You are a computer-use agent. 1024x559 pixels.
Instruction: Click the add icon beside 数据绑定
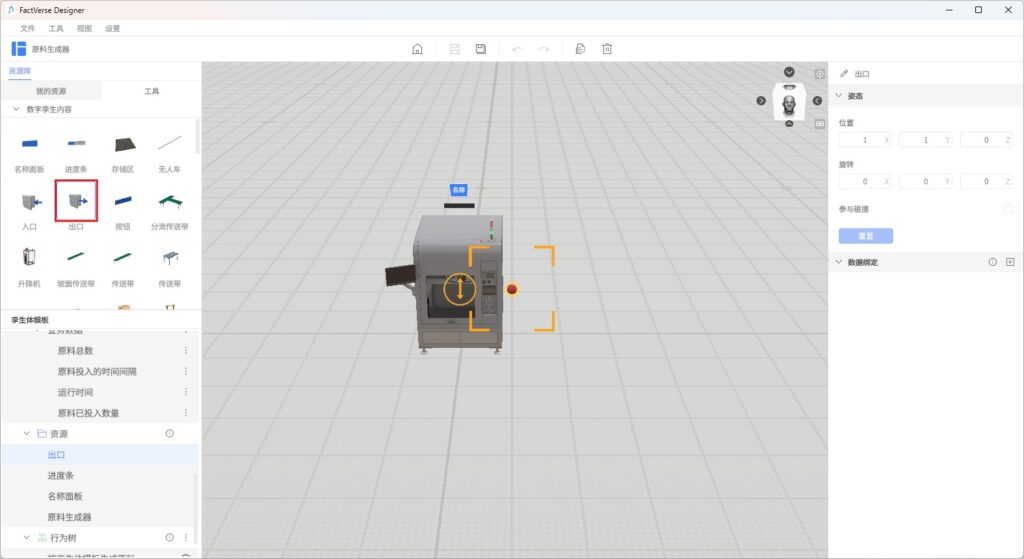click(x=1010, y=262)
